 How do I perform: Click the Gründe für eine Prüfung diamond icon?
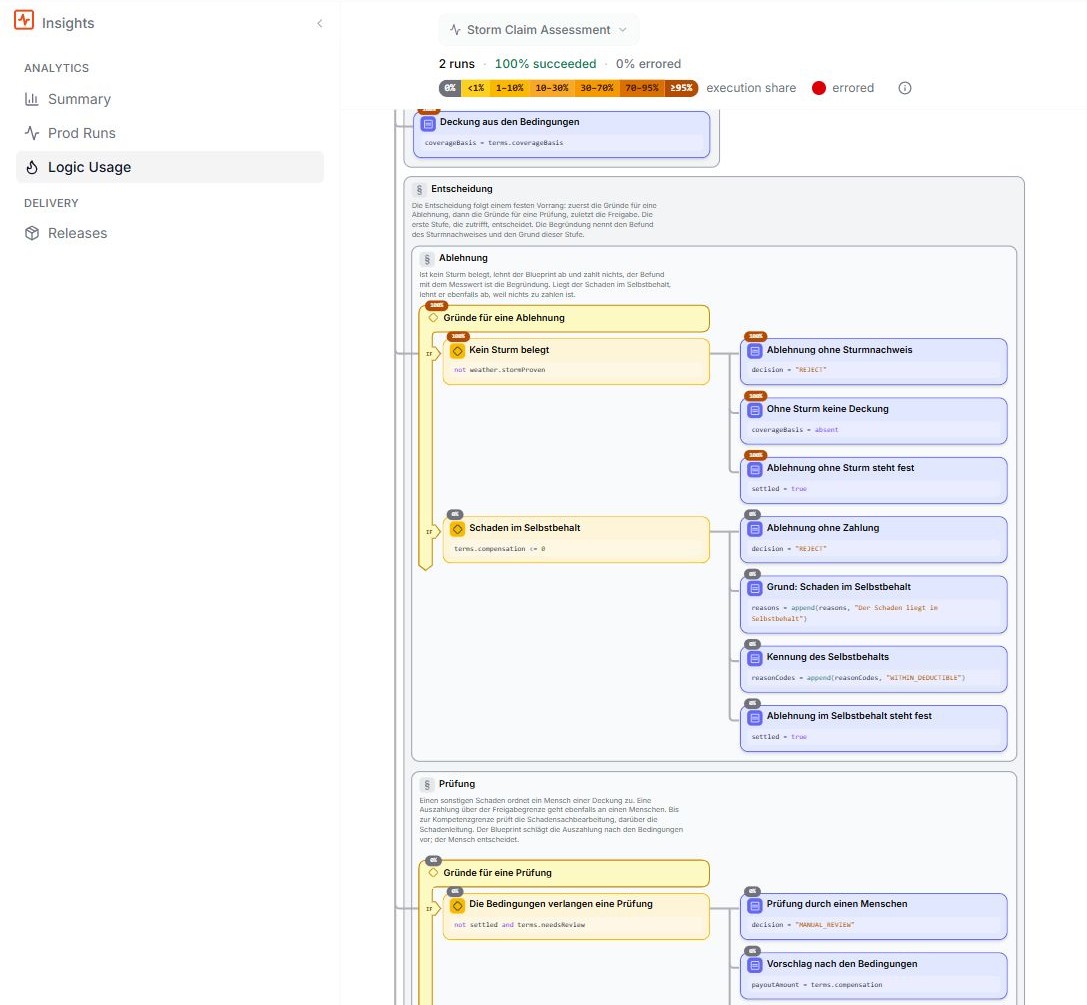click(433, 873)
